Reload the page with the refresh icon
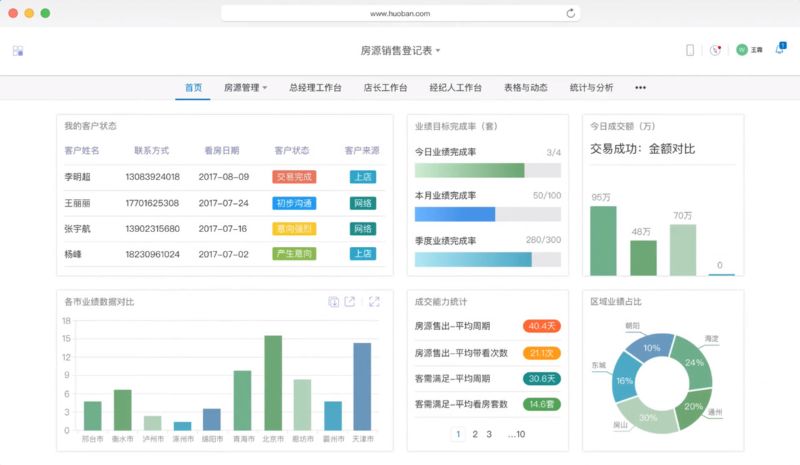 (570, 13)
